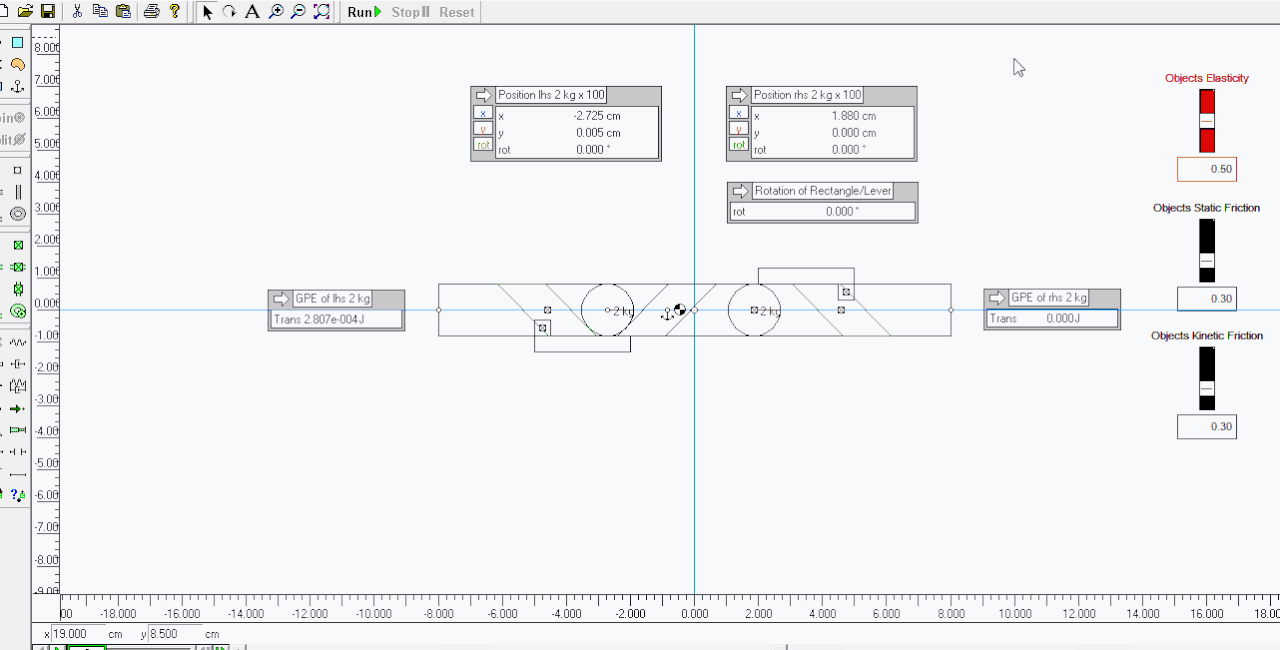Select the Actuator tool
The height and width of the screenshot is (650, 1280).
pos(18,430)
